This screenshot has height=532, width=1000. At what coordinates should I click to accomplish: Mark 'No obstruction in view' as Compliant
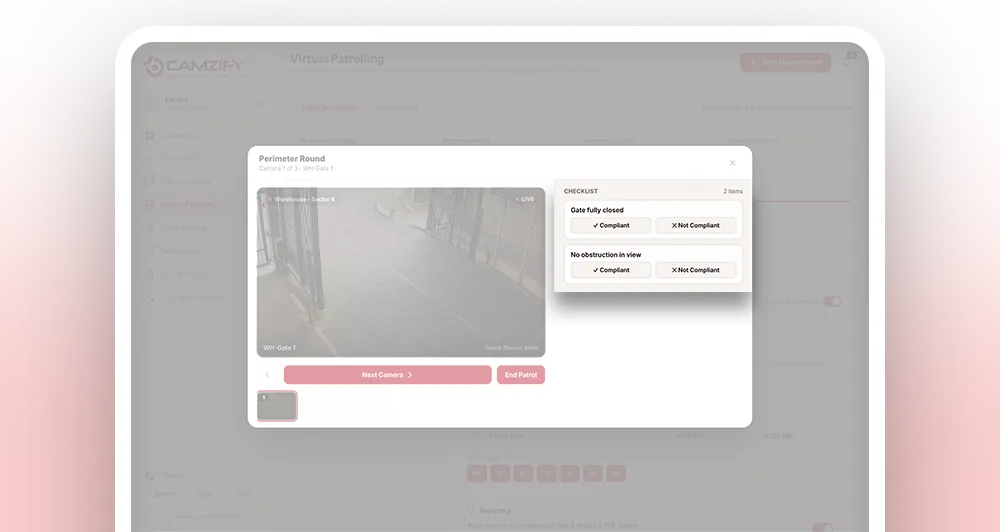tap(611, 270)
